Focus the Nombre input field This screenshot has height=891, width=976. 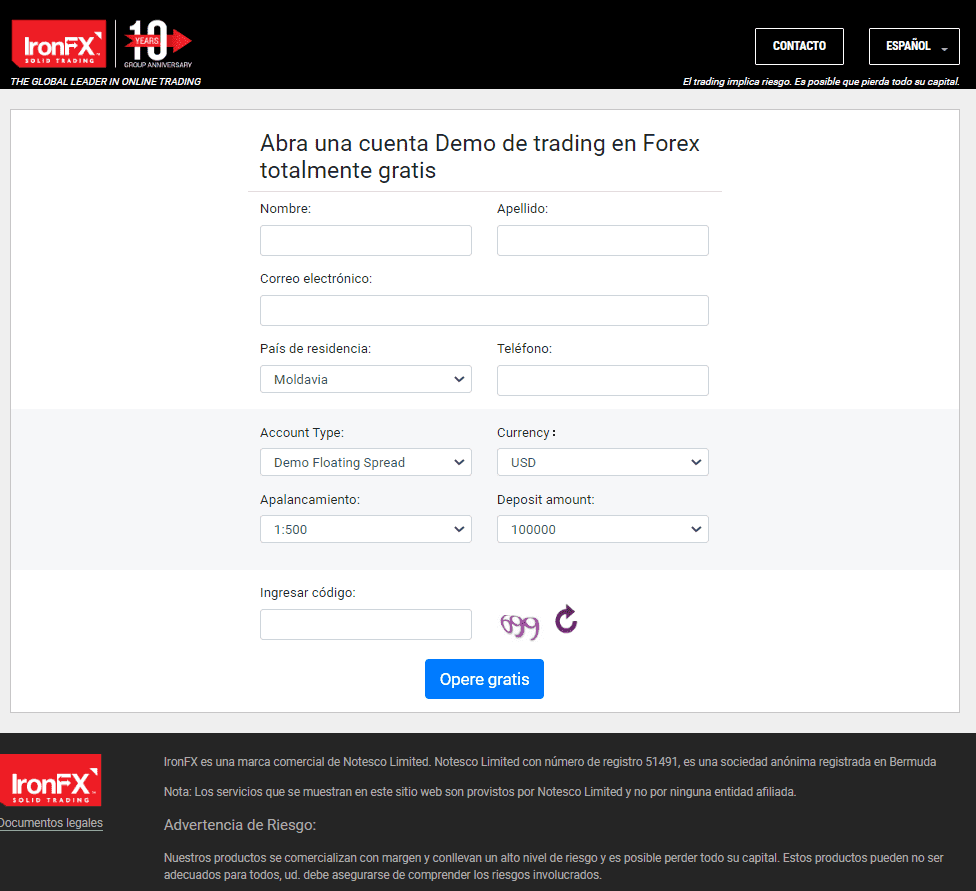(365, 240)
